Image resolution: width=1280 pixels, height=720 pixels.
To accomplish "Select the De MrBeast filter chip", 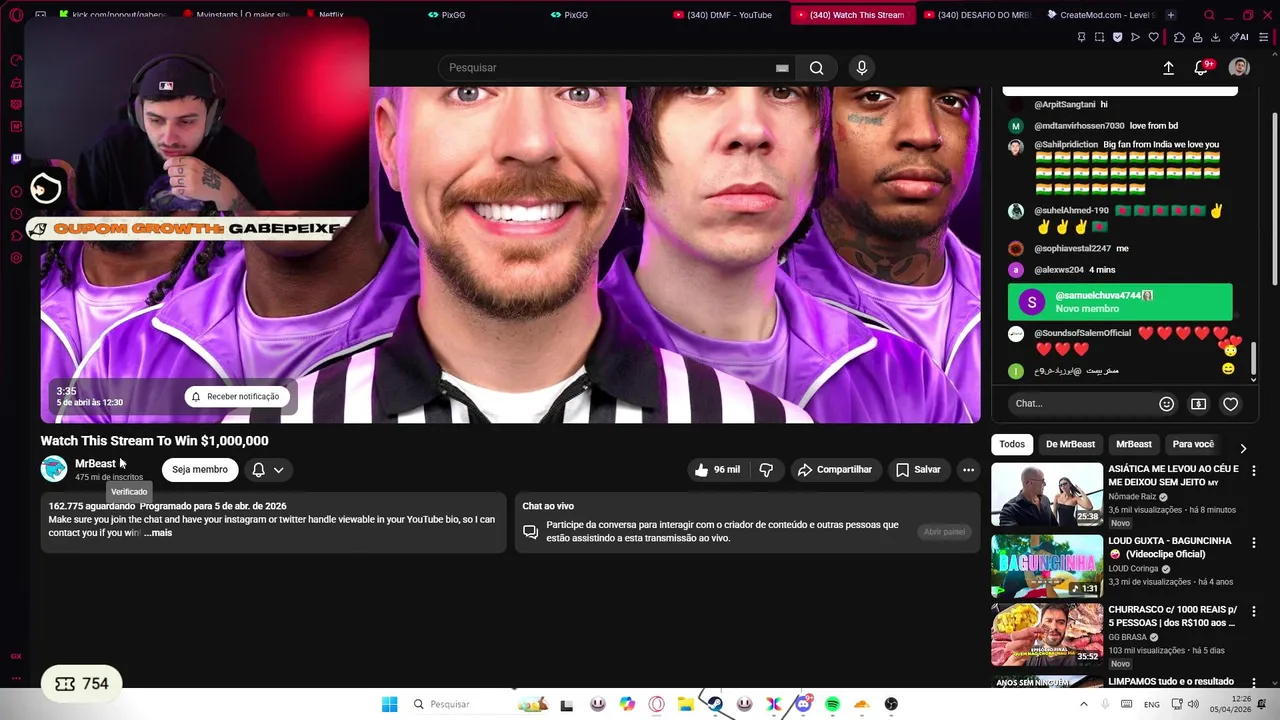I will click(1070, 444).
